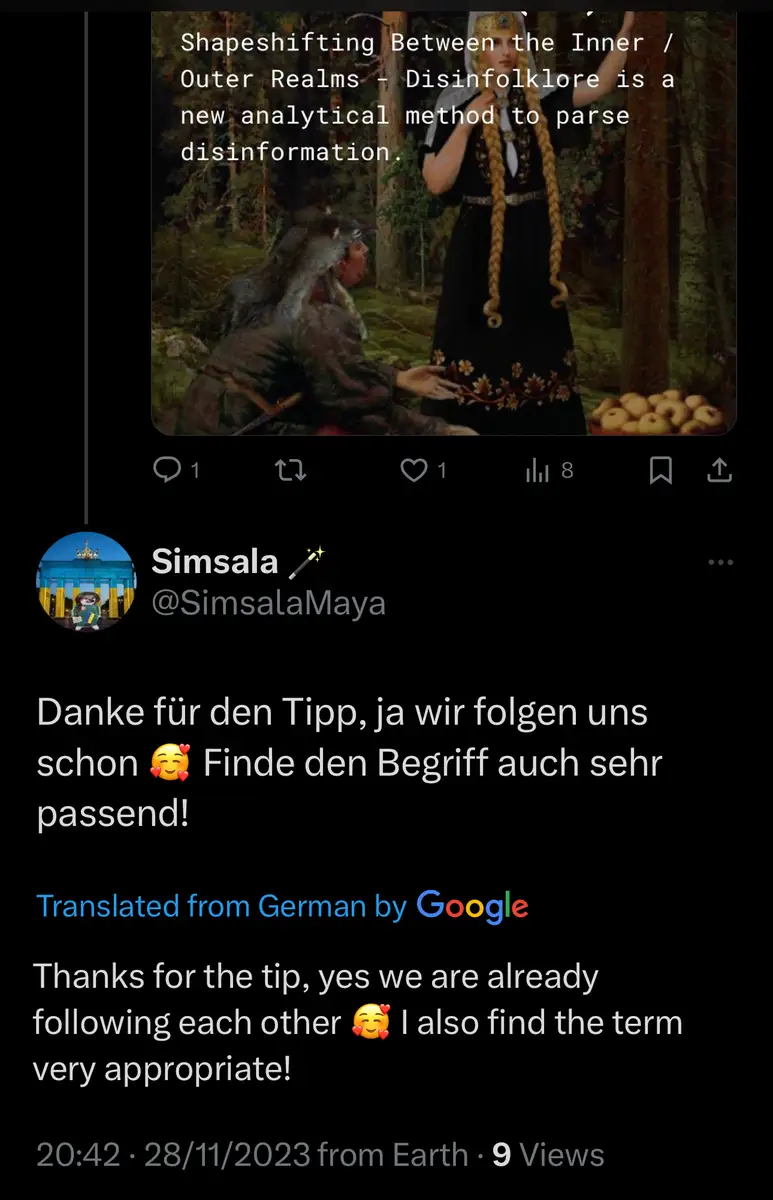Open the Simsala display name
This screenshot has height=1200, width=773.
[214, 562]
